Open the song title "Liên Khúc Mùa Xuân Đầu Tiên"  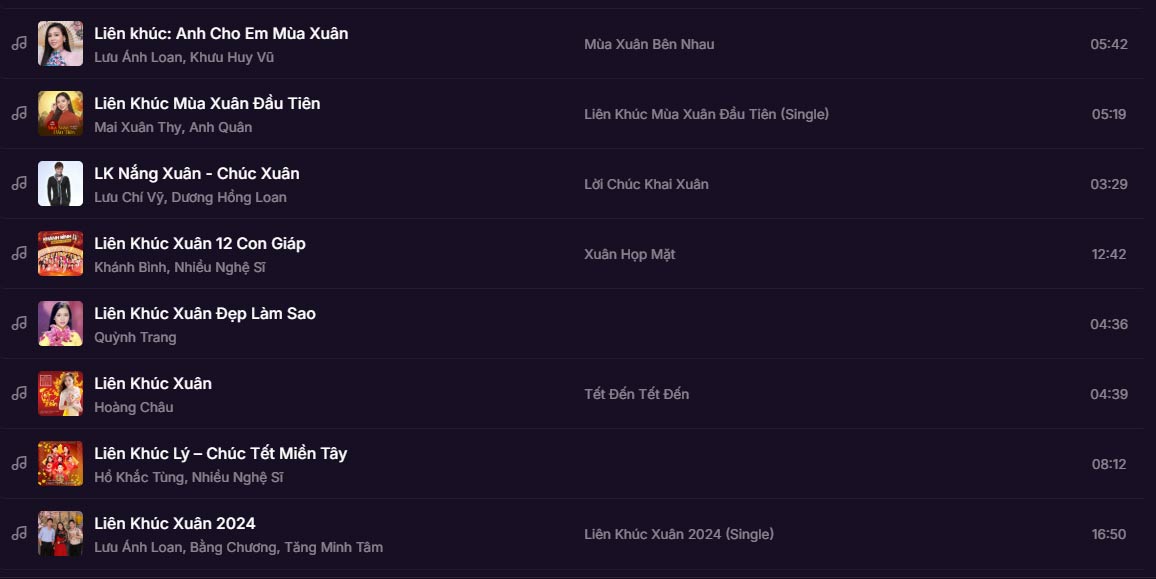coord(207,103)
